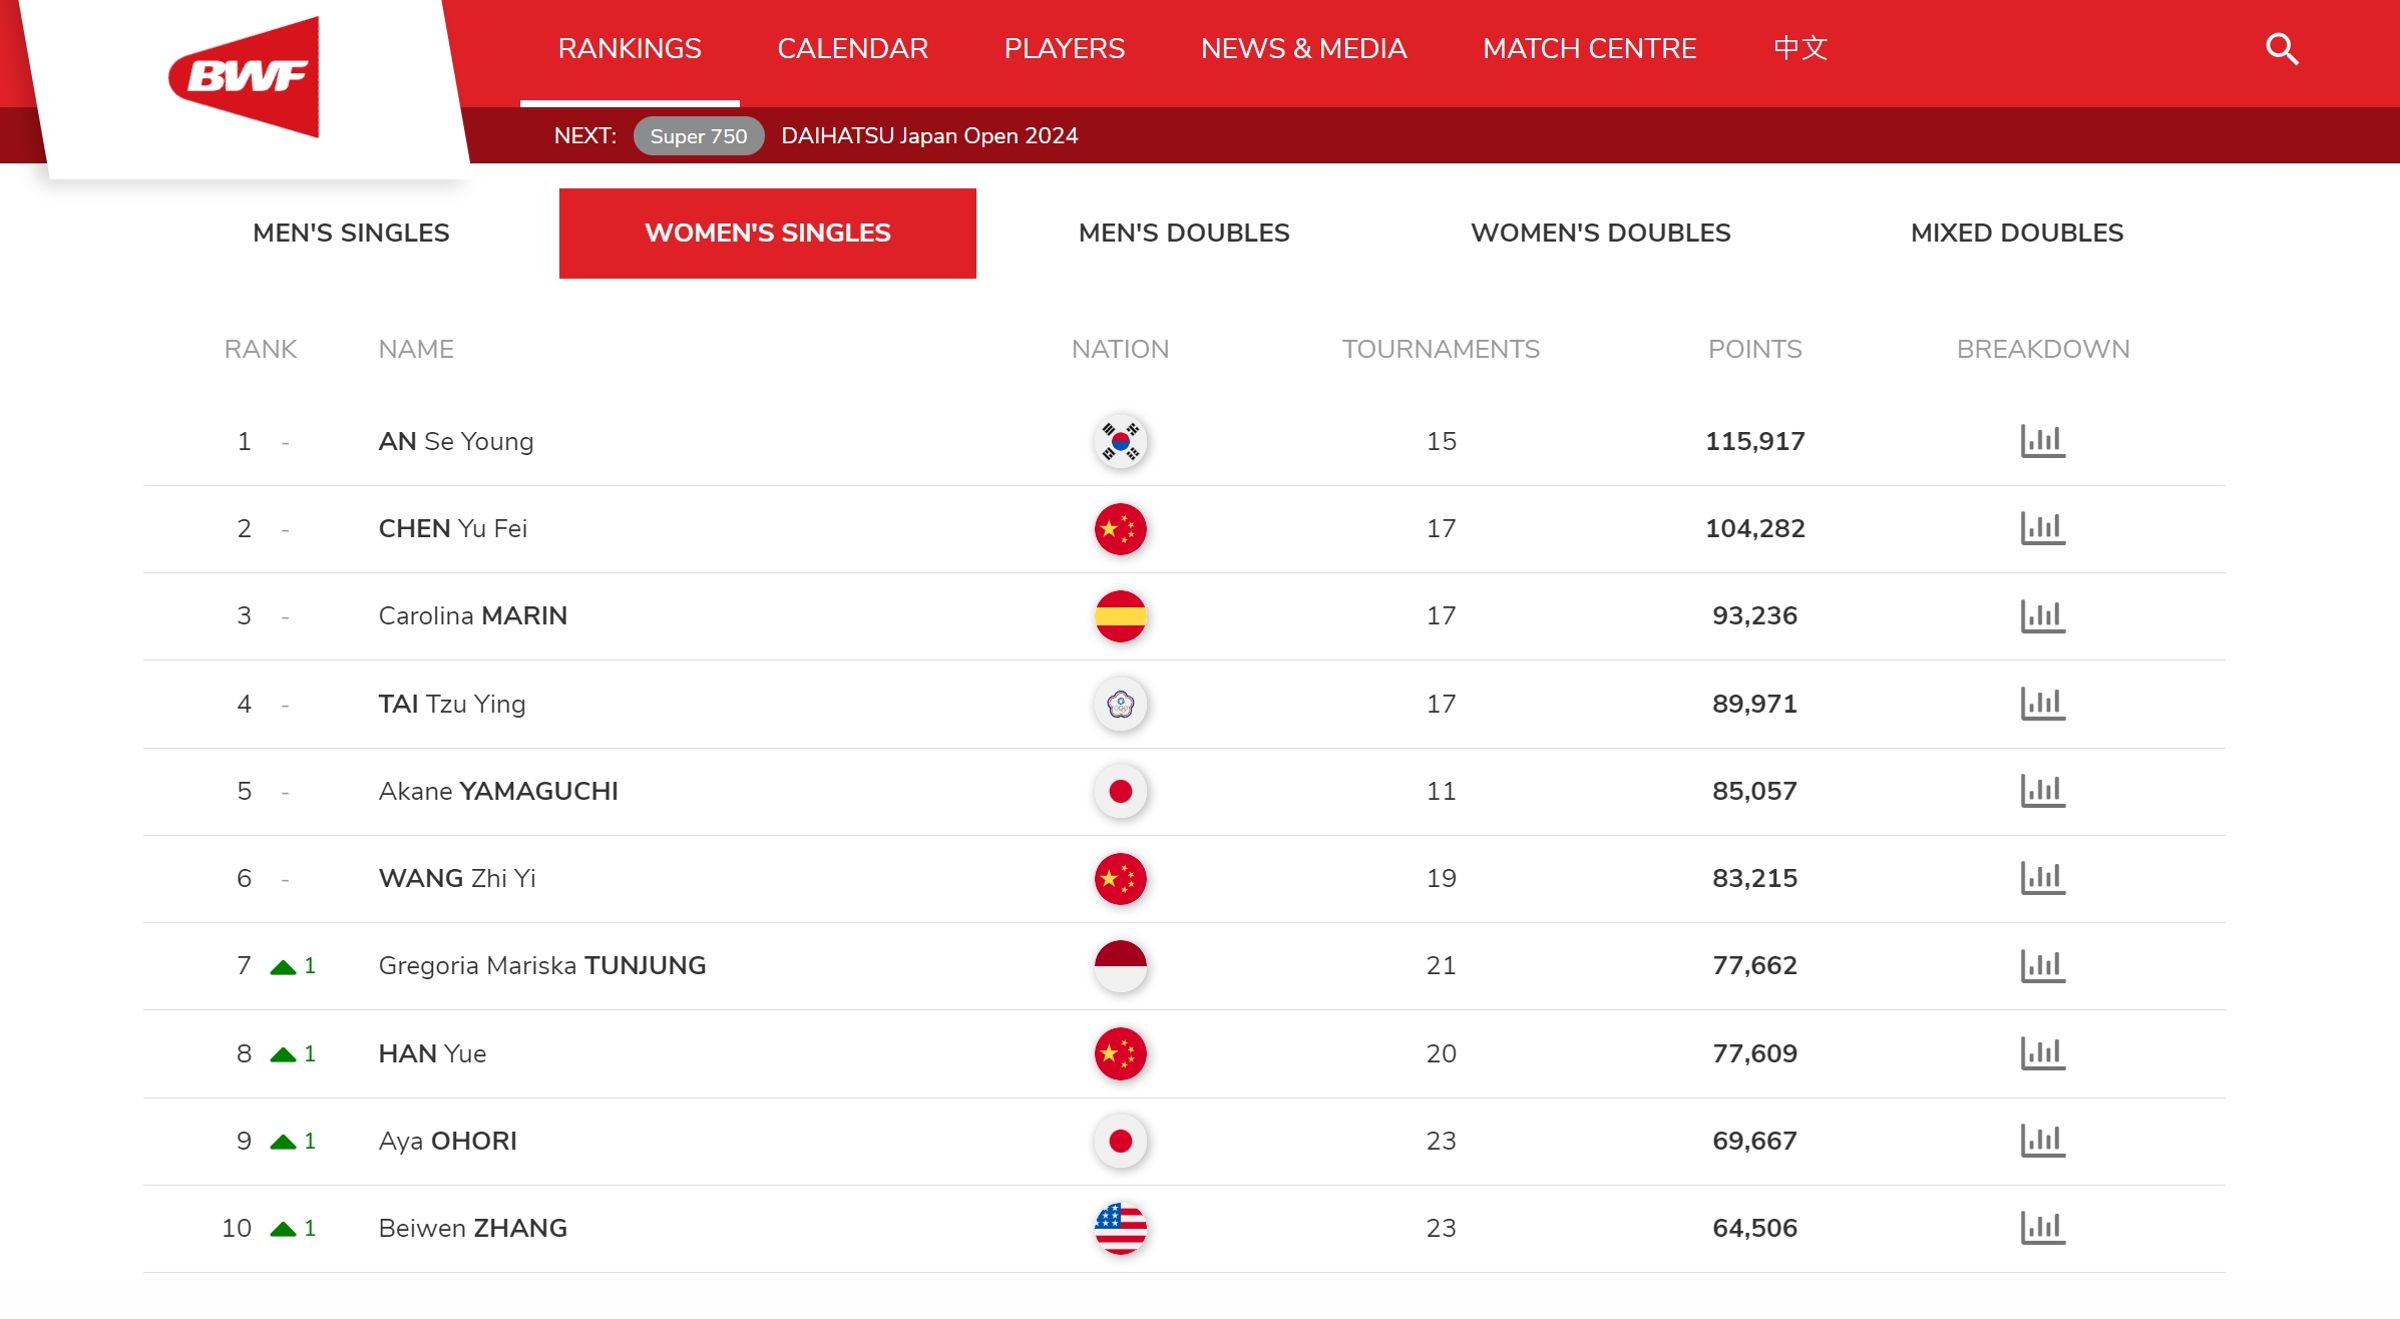Viewport: 2400px width, 1319px height.
Task: Open breakdown chart for WANG Zhi Yi
Action: click(2042, 878)
